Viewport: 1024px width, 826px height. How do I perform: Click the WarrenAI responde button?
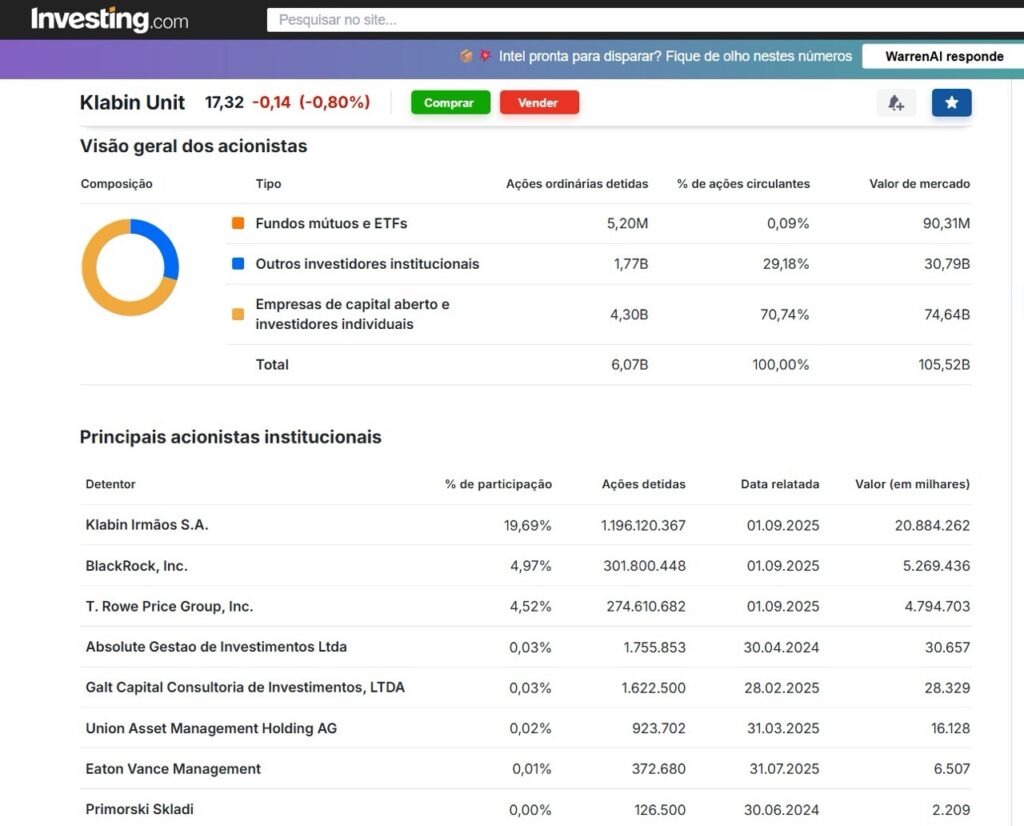click(943, 56)
